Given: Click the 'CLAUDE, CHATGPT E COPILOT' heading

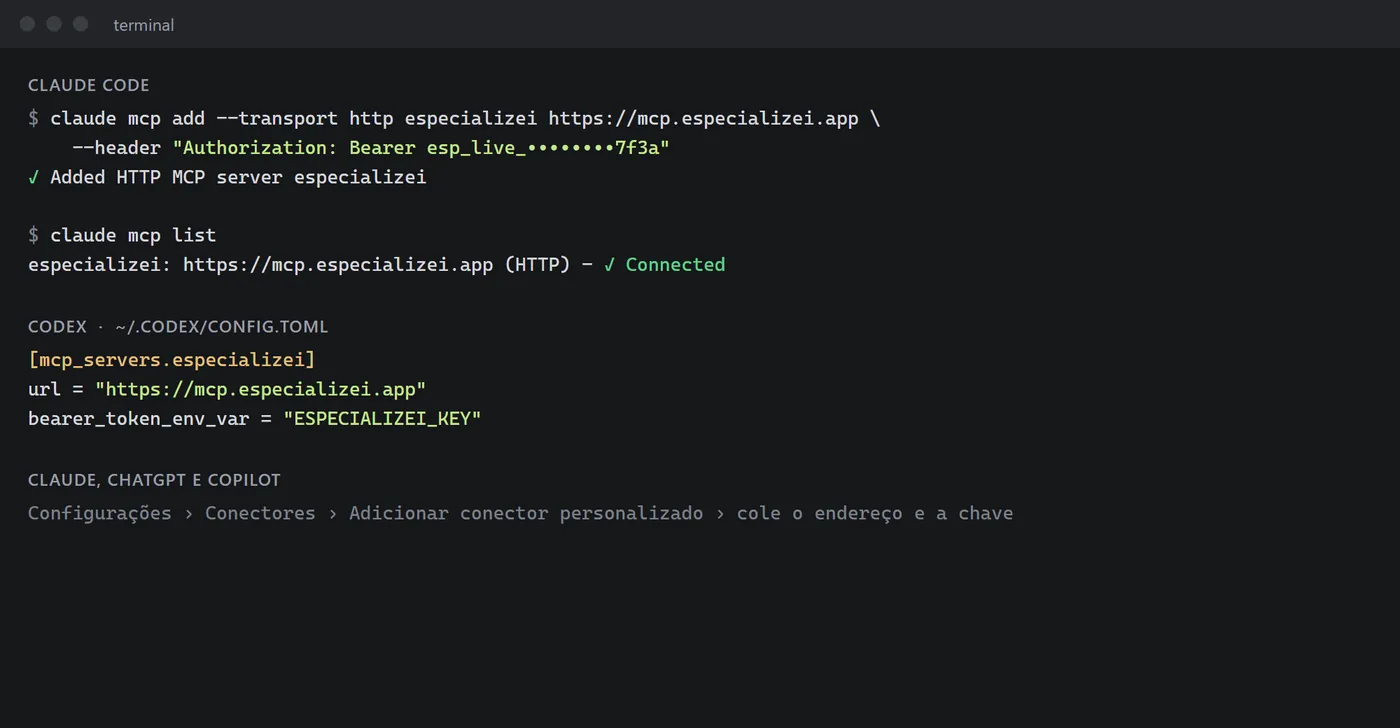Looking at the screenshot, I should [x=154, y=480].
